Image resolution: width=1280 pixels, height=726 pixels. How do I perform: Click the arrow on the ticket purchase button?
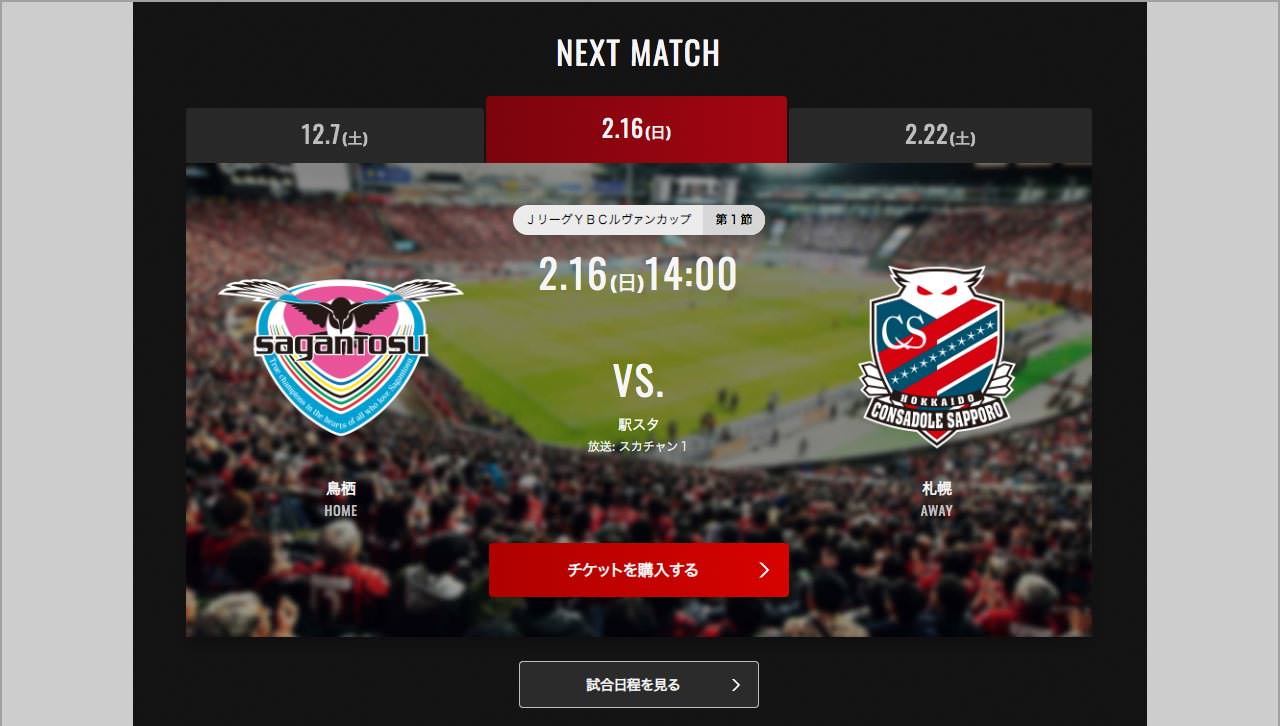coord(764,570)
